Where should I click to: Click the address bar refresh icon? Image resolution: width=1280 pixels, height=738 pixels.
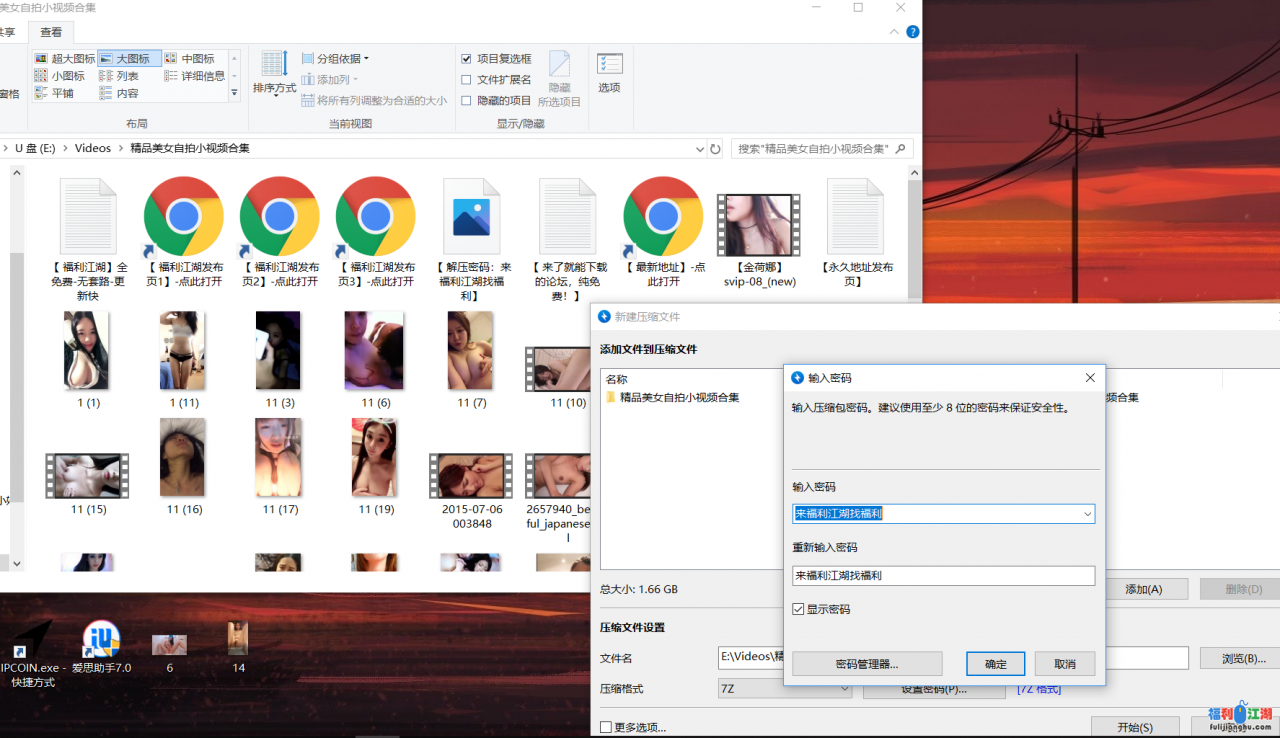coord(715,148)
